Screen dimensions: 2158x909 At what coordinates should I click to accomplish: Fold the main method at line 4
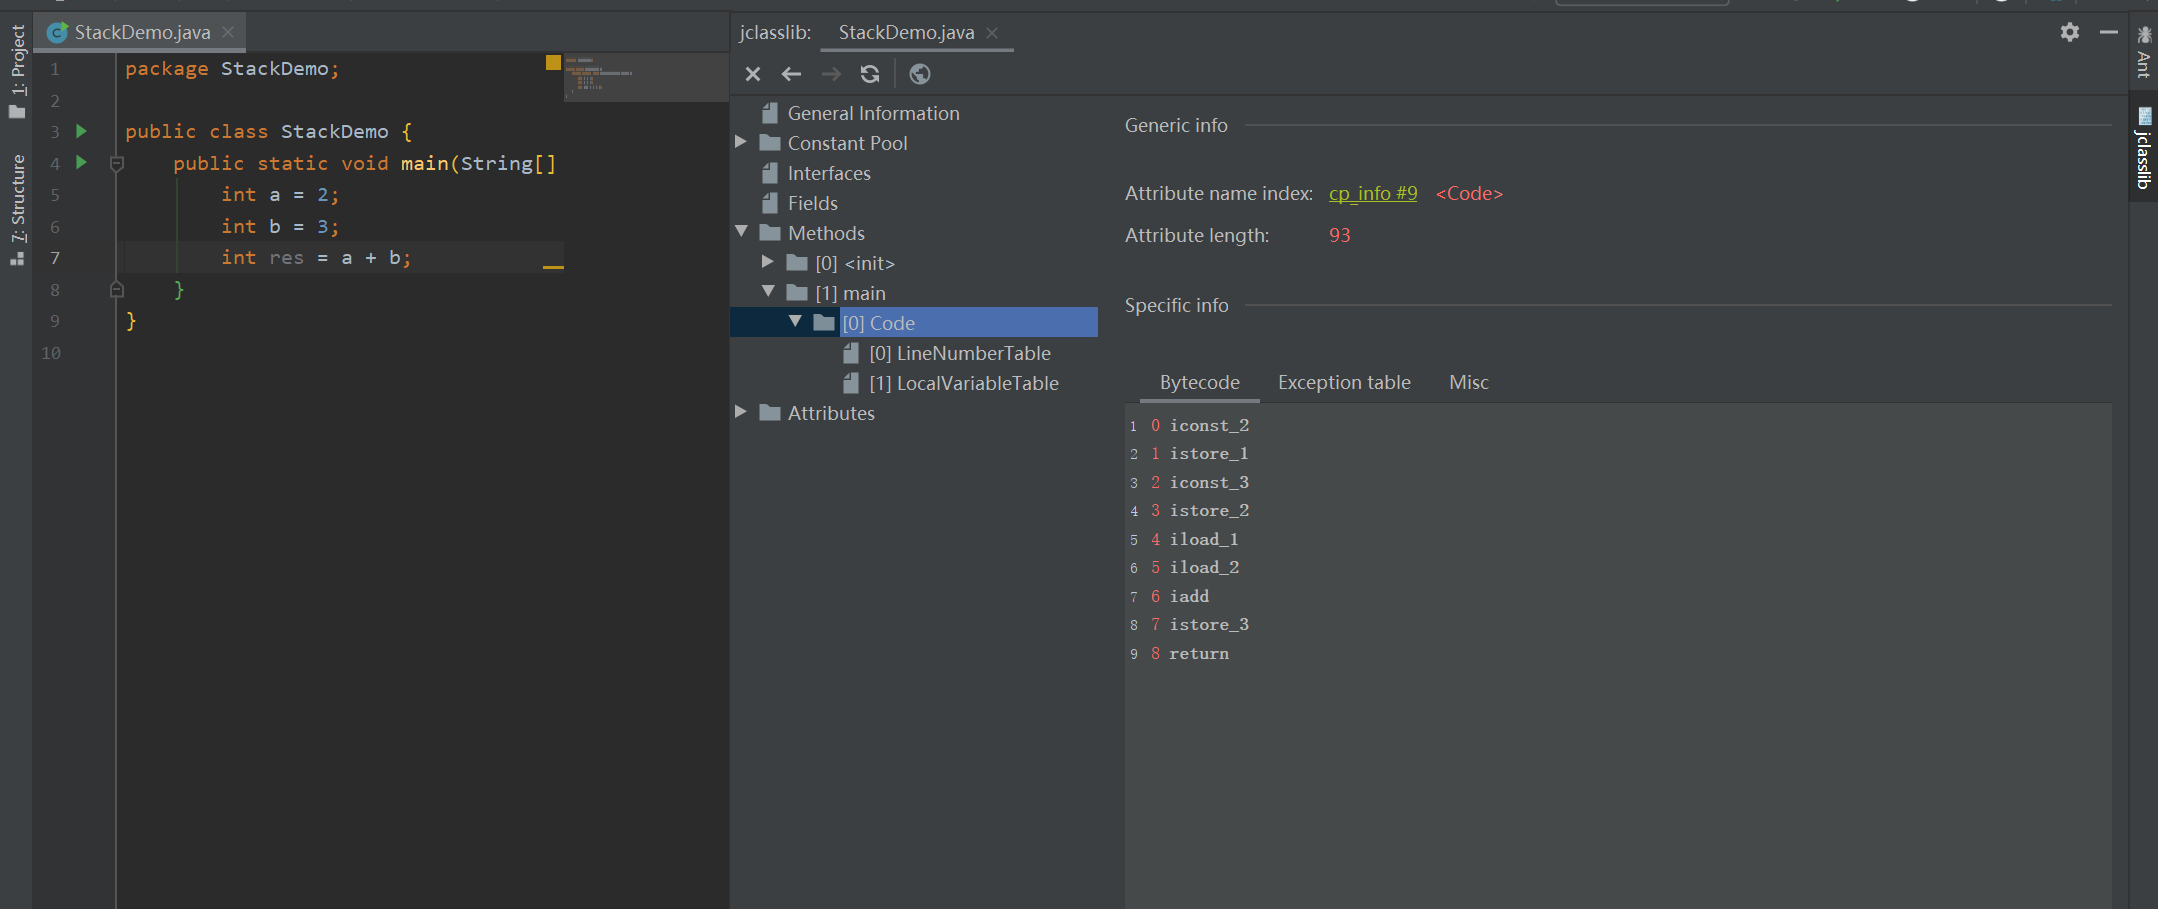117,163
